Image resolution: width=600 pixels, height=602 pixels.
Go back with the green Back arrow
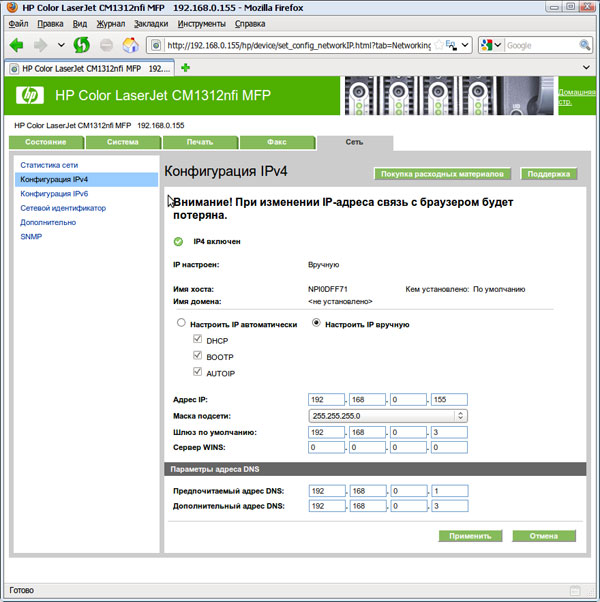coord(17,45)
